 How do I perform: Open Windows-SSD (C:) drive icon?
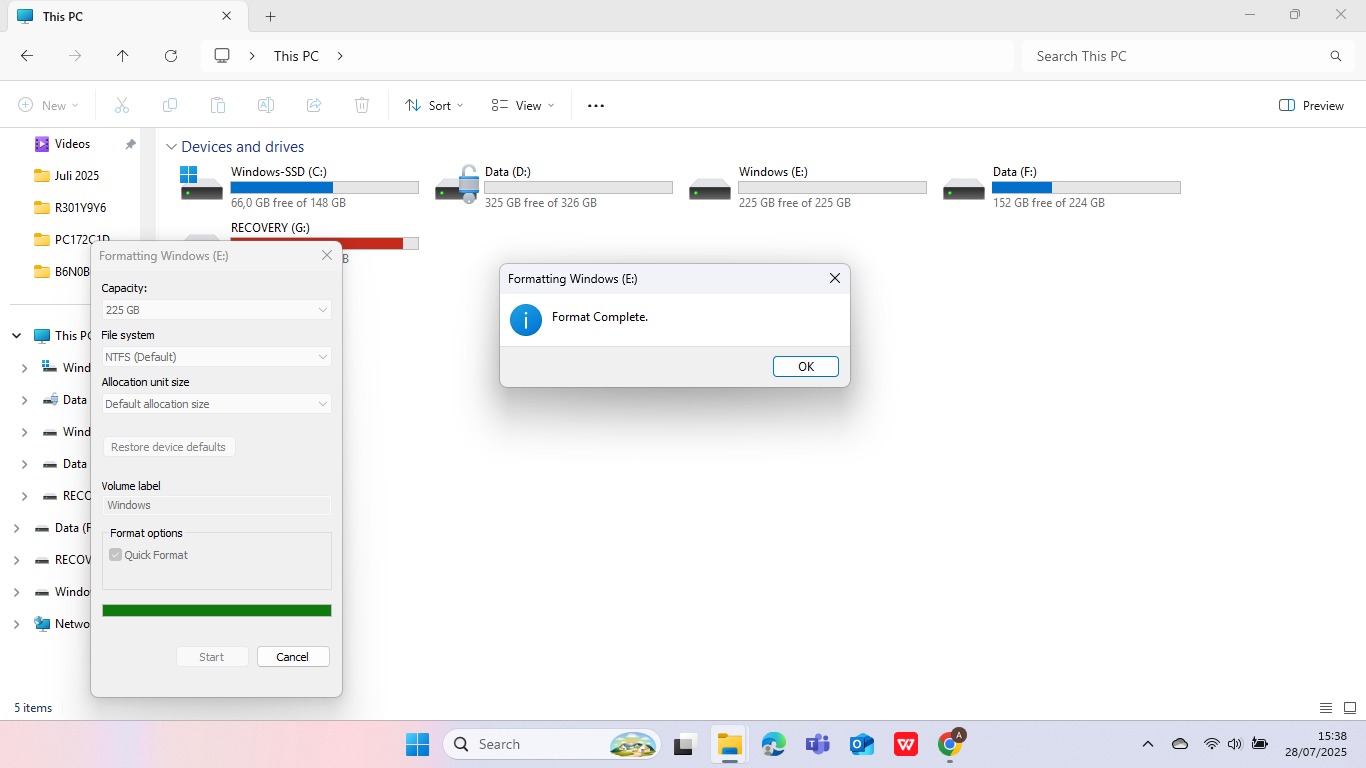[201, 185]
